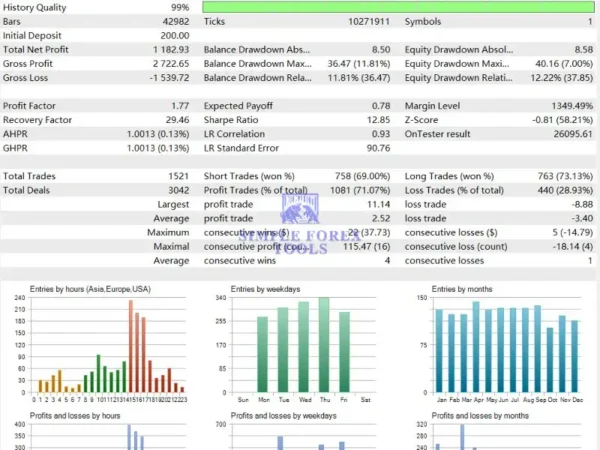
Task: Select Equity Drawdown Maximal value "40.16 (7.00%)"
Action: coord(564,64)
